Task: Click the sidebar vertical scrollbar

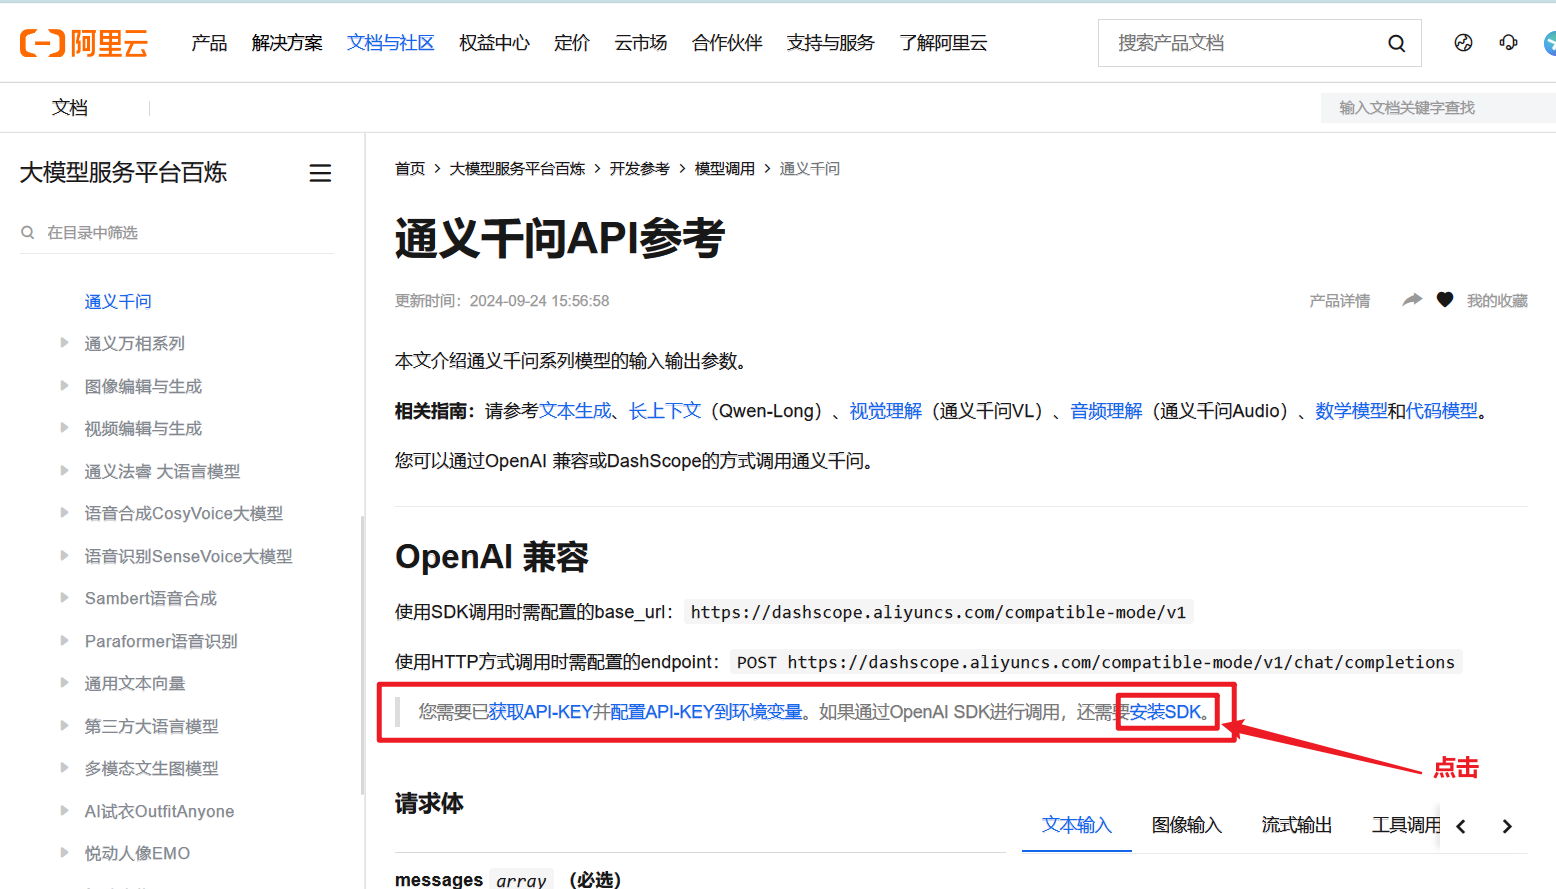Action: coord(362,655)
